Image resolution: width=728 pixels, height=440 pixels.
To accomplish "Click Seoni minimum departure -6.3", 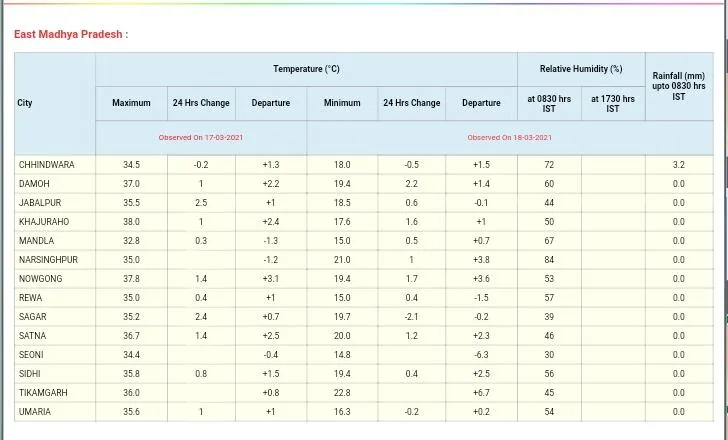I will coord(481,355).
